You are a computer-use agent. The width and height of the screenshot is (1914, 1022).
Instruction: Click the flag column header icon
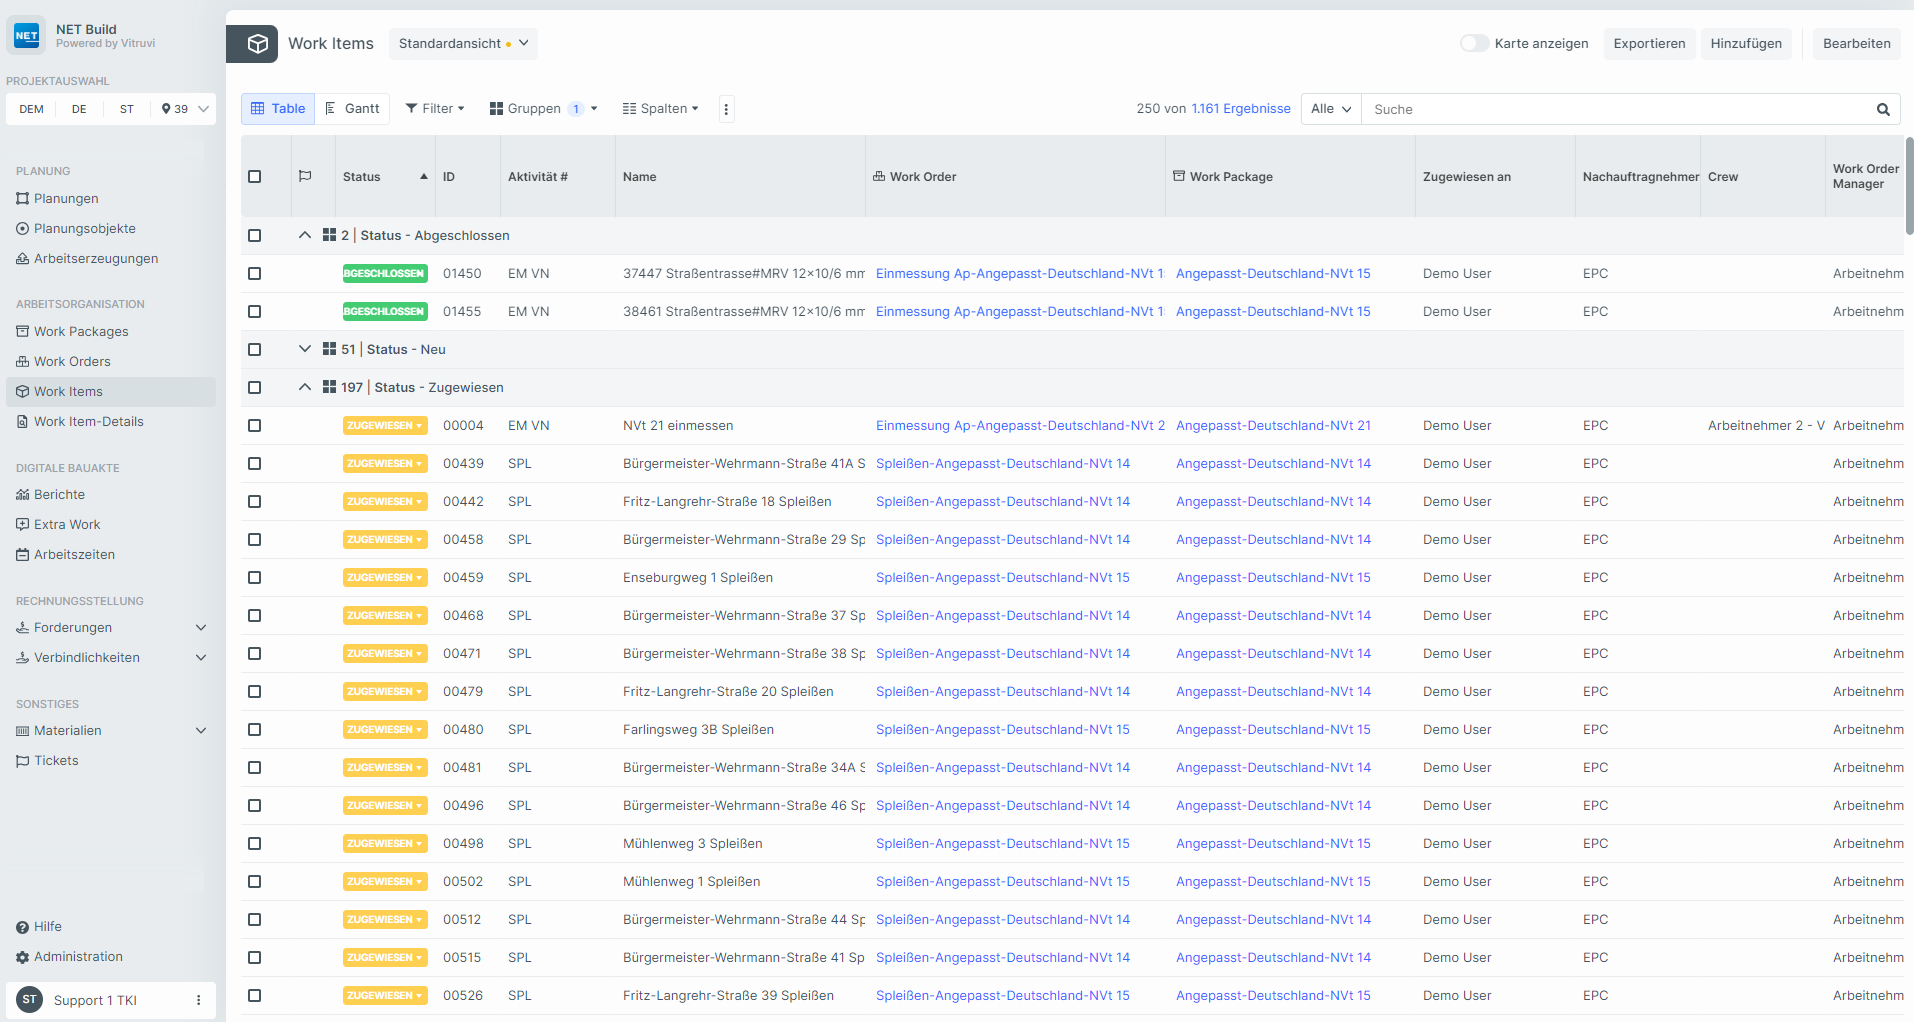point(305,177)
